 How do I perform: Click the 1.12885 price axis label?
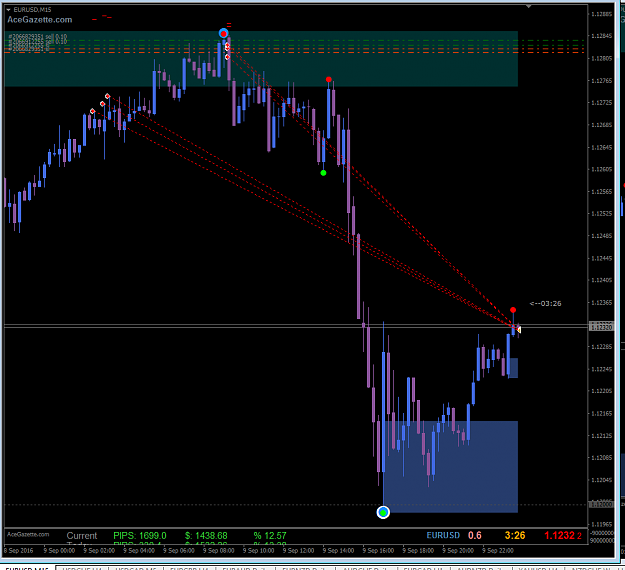pyautogui.click(x=601, y=14)
